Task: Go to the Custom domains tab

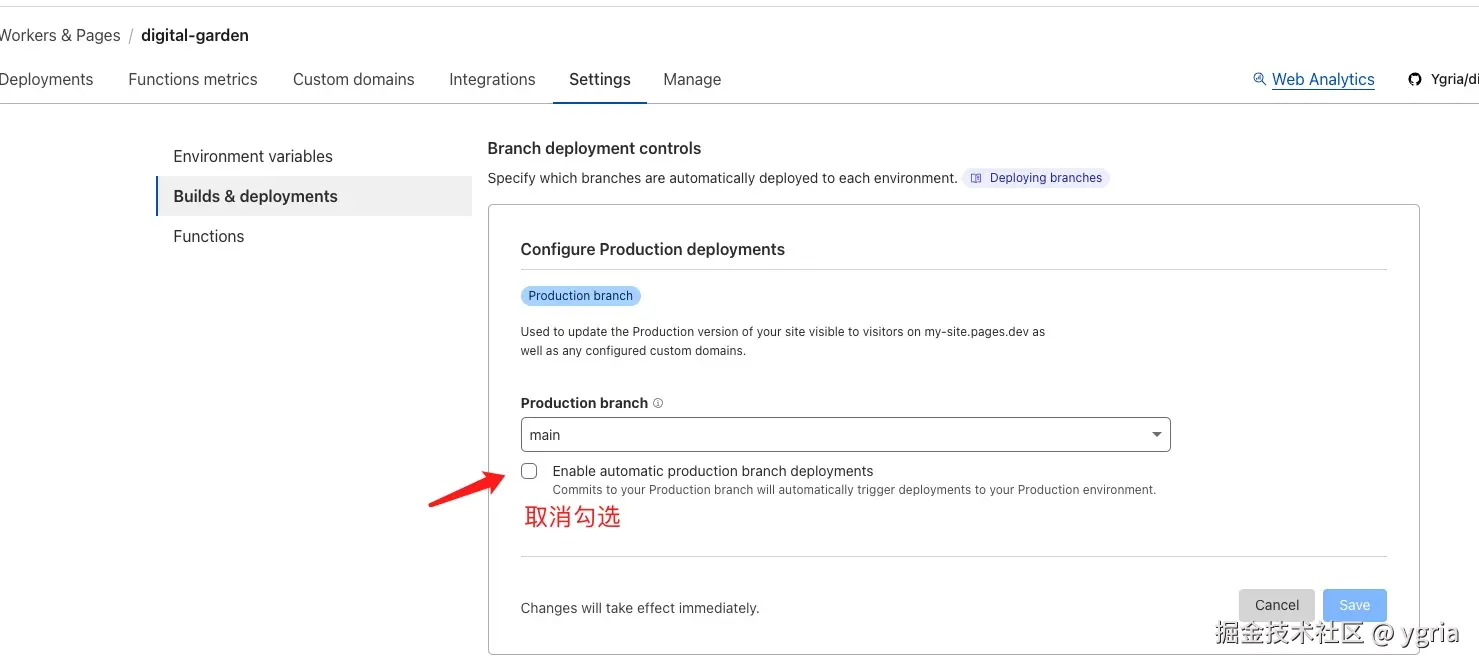Action: [x=353, y=79]
